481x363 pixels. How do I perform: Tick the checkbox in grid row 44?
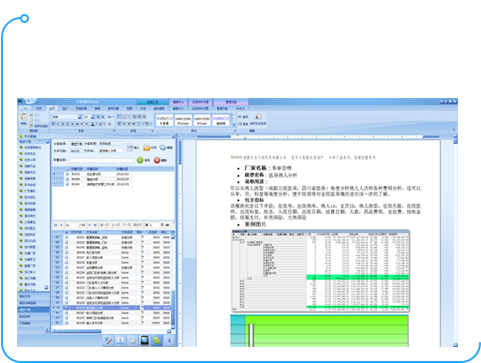(67, 323)
